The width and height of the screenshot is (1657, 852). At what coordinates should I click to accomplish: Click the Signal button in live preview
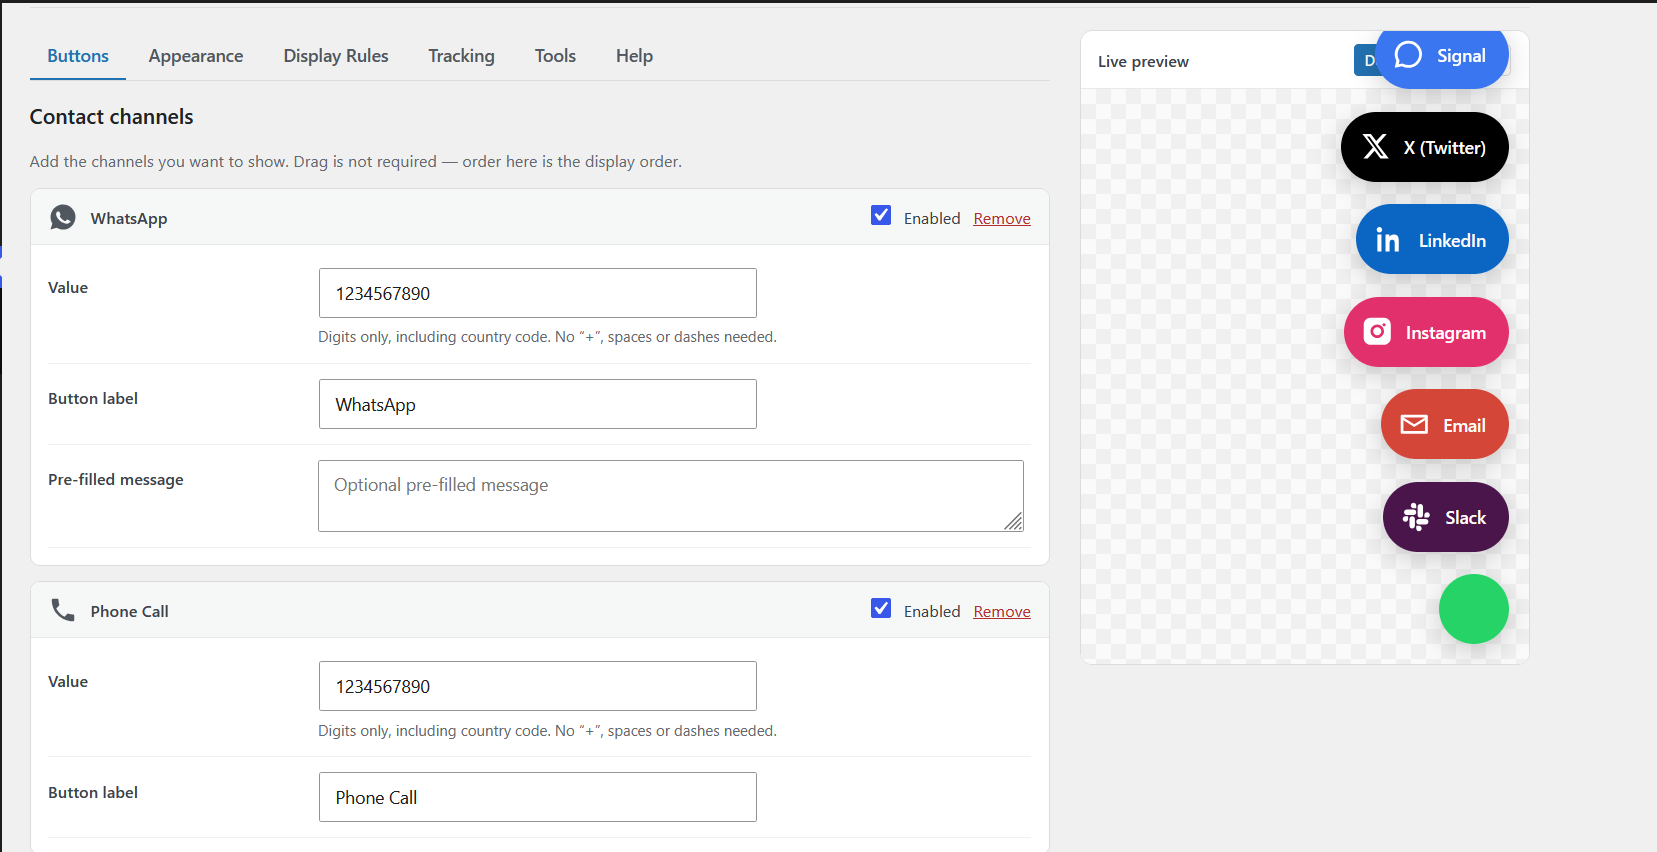pos(1442,59)
